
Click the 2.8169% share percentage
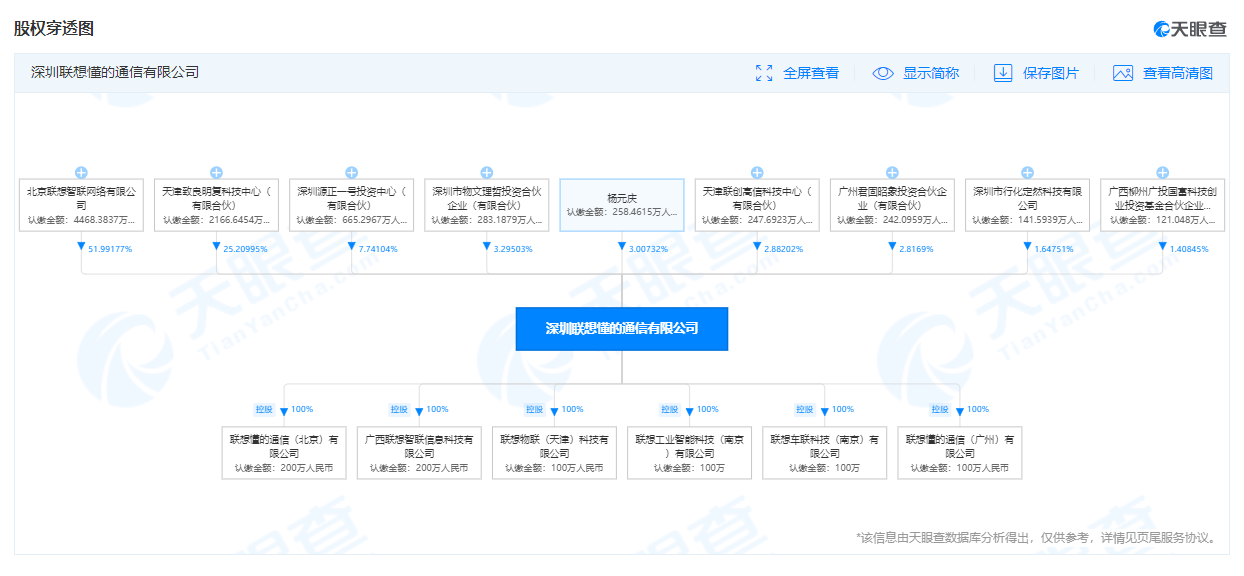click(x=916, y=249)
